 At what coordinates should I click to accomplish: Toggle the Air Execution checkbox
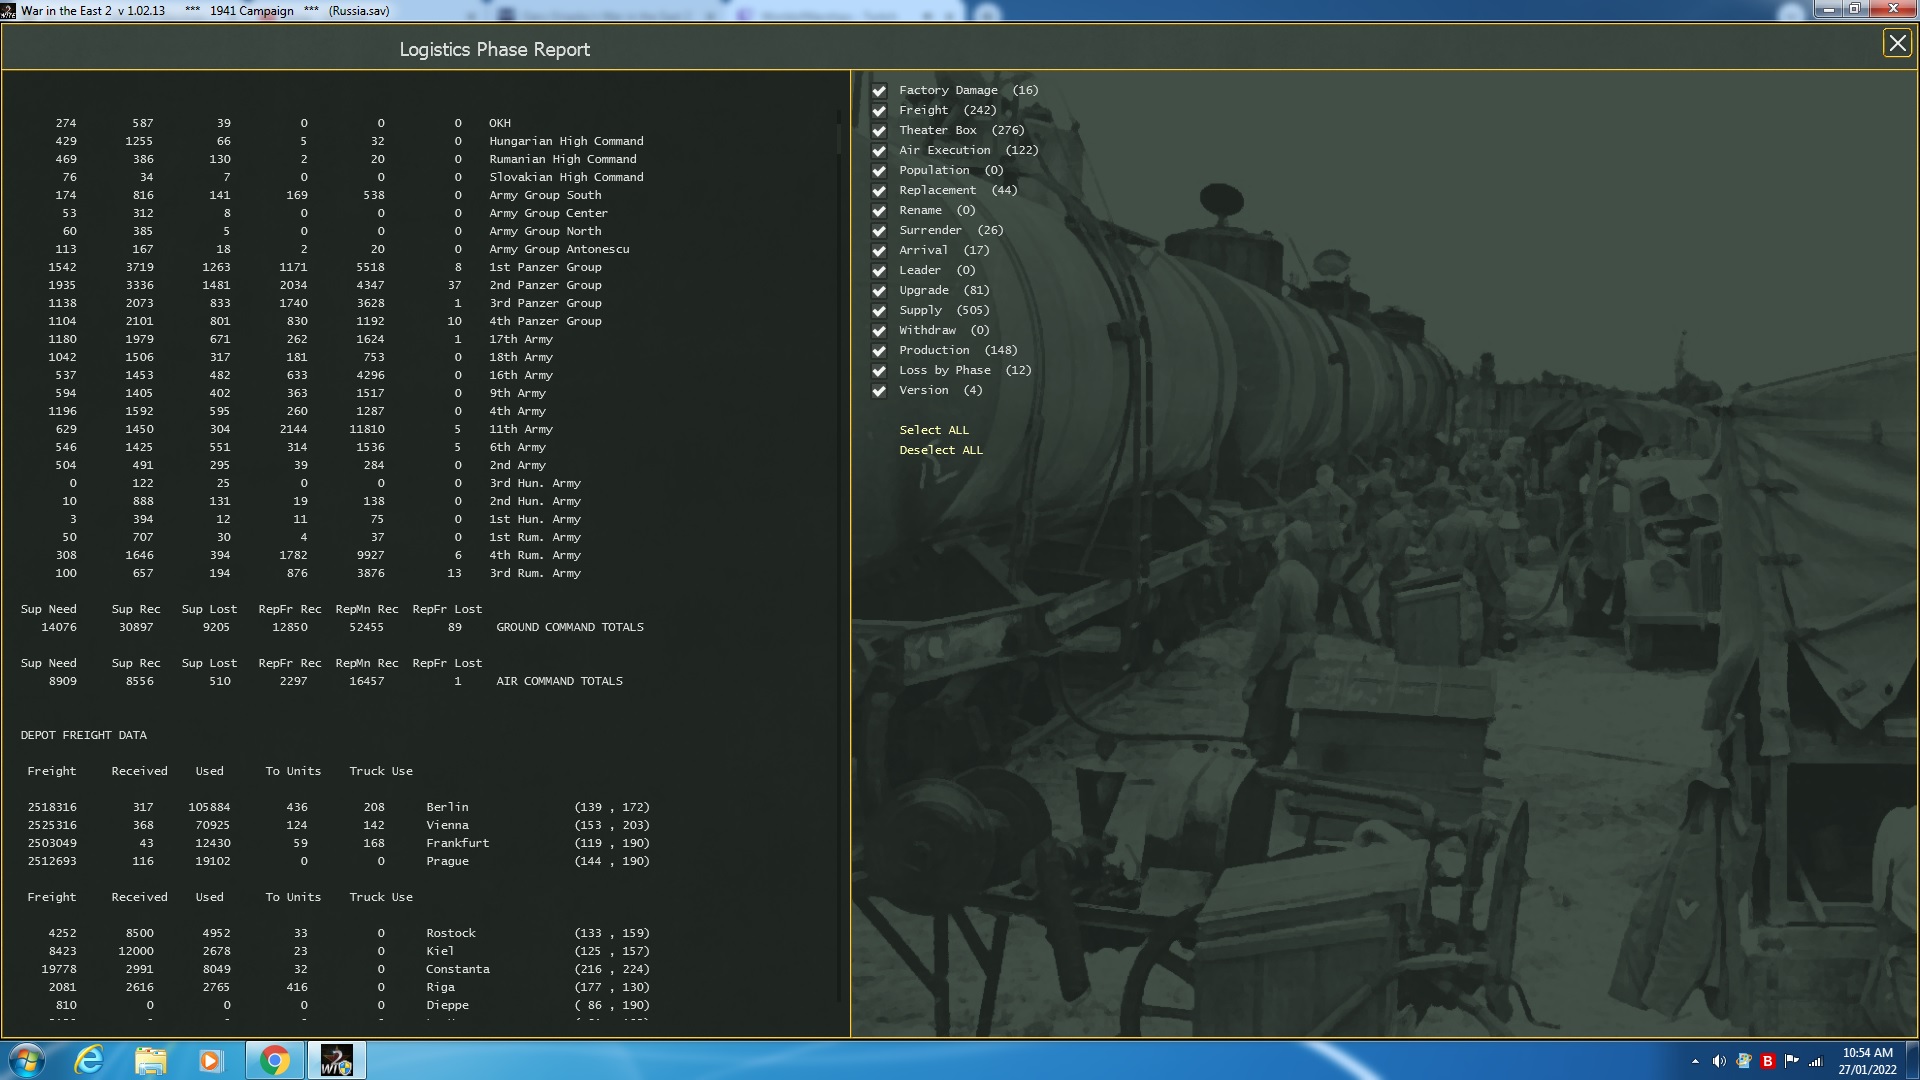click(879, 151)
